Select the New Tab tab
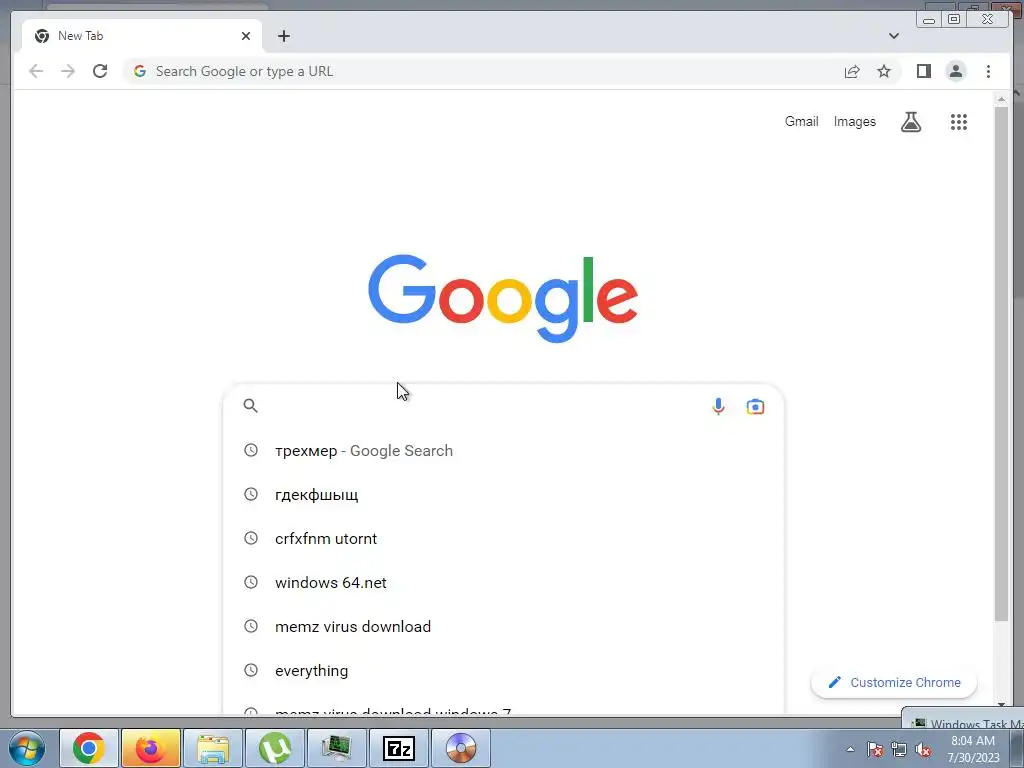Screen dimensions: 1024x768 [x=142, y=36]
